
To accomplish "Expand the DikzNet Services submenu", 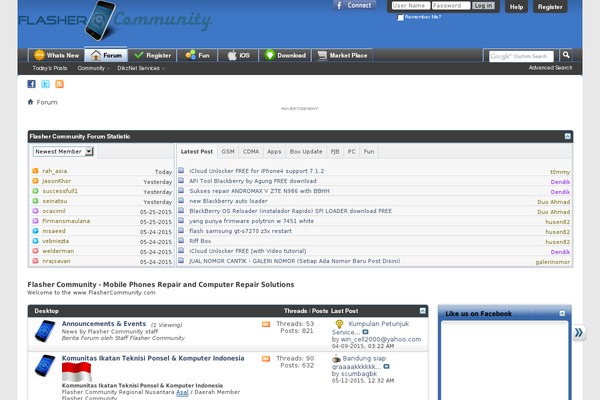I will click(141, 68).
